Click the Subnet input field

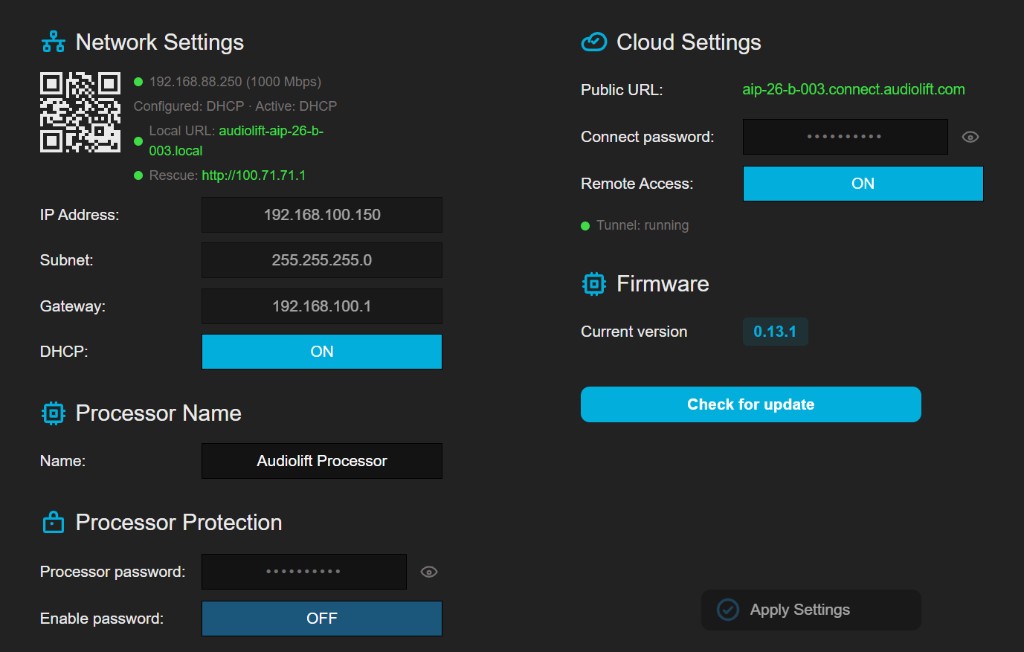(x=322, y=260)
